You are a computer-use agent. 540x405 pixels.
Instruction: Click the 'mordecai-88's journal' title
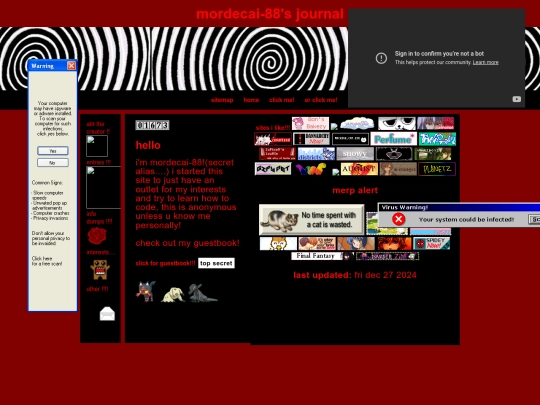[270, 14]
